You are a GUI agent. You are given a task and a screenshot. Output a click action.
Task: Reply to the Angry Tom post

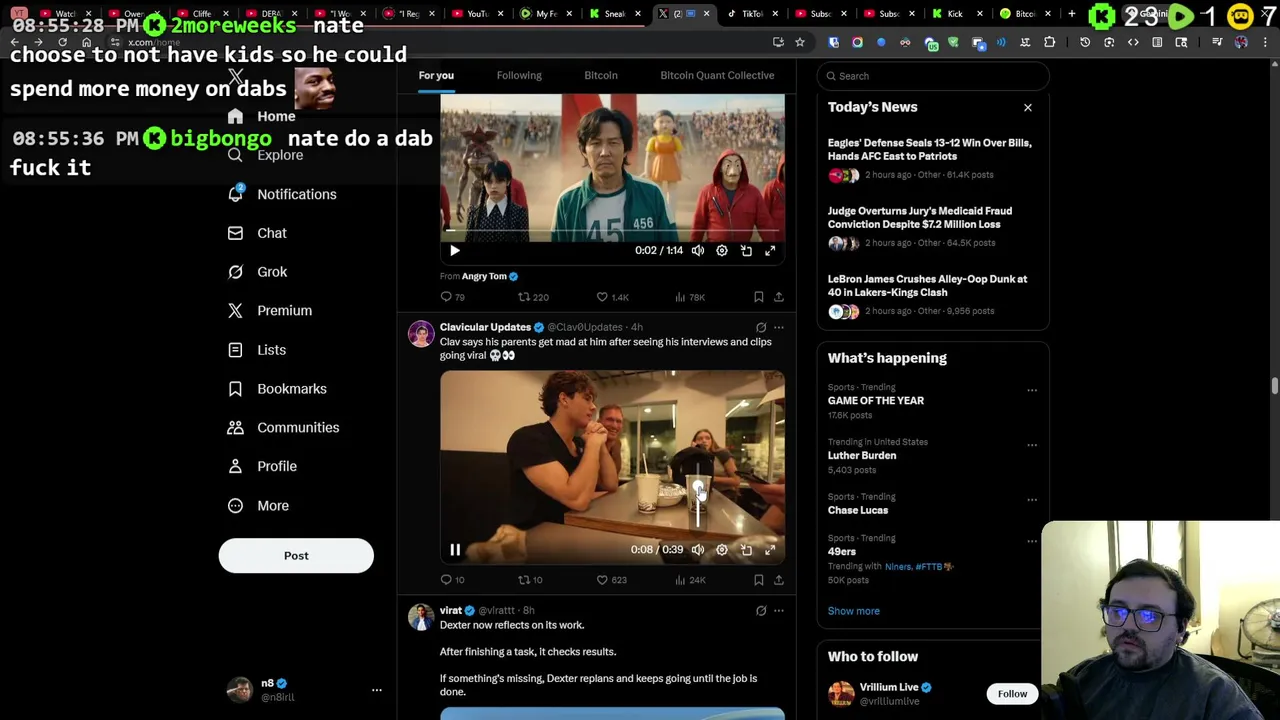point(452,297)
